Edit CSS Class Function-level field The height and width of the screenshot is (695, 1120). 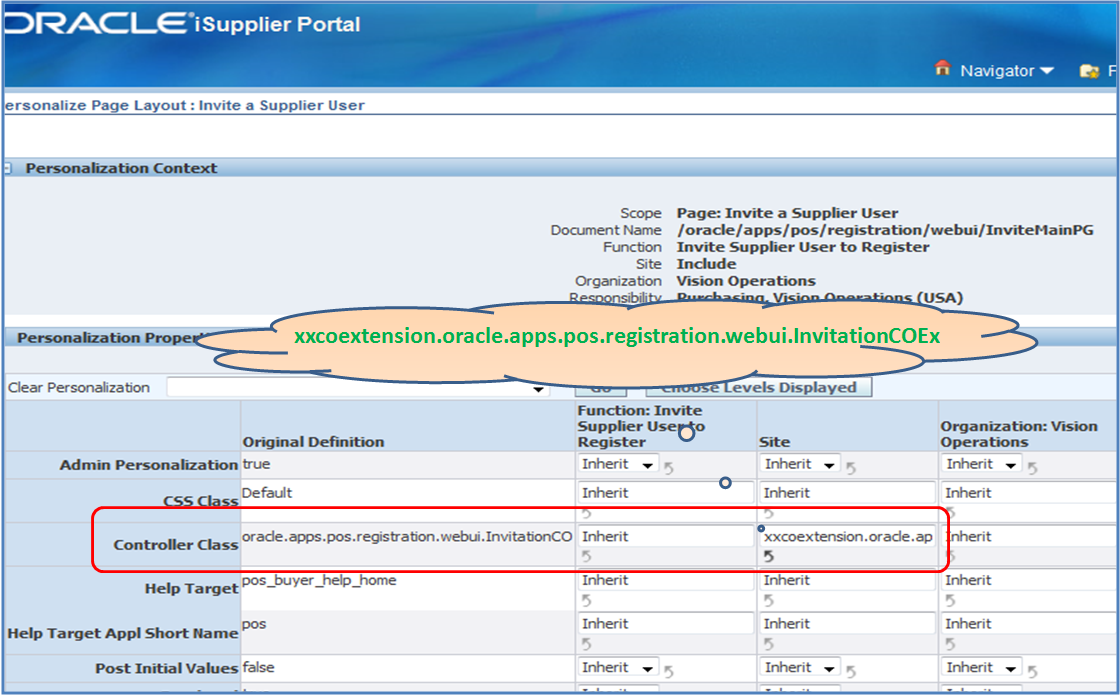[x=666, y=493]
